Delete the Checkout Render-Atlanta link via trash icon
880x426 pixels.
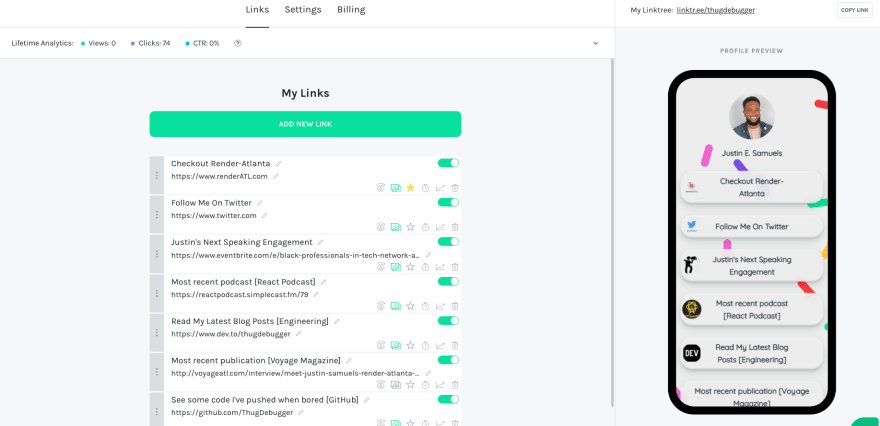coord(455,187)
